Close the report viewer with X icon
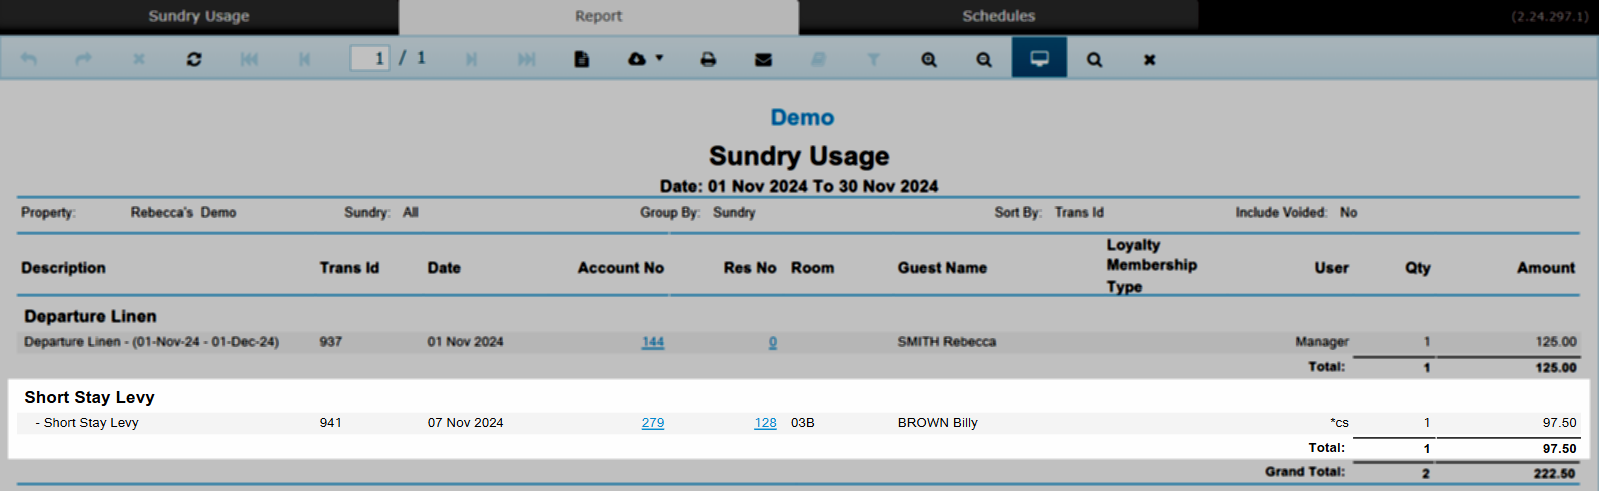 [x=1150, y=59]
